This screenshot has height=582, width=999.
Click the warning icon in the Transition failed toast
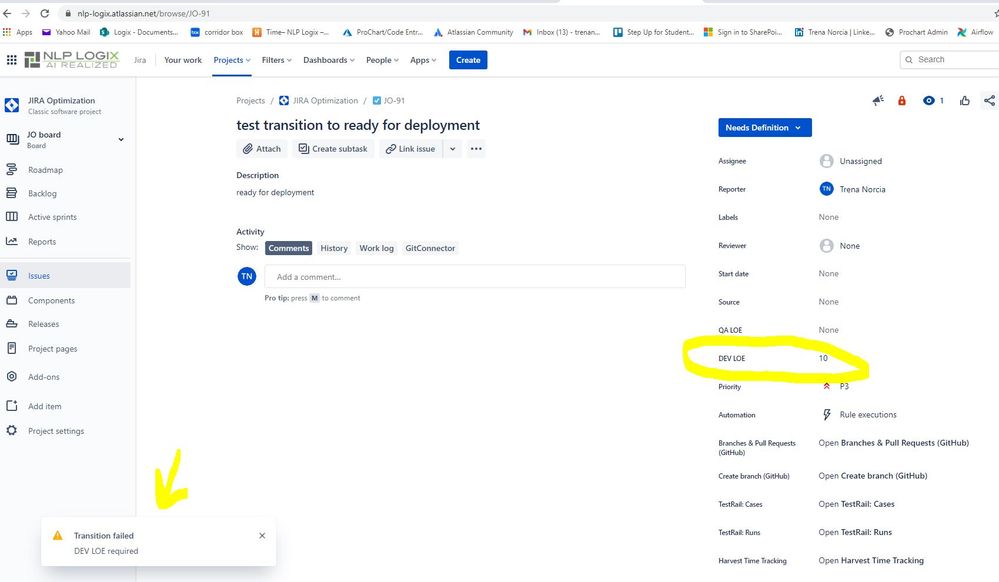[x=58, y=535]
